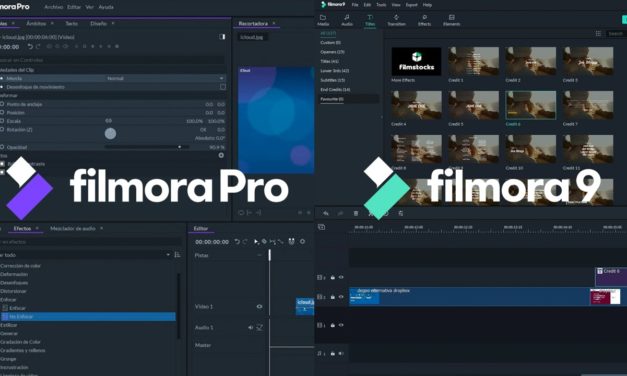Expand the Gradación de Color group
The height and width of the screenshot is (376, 627).
pyautogui.click(x=20, y=342)
